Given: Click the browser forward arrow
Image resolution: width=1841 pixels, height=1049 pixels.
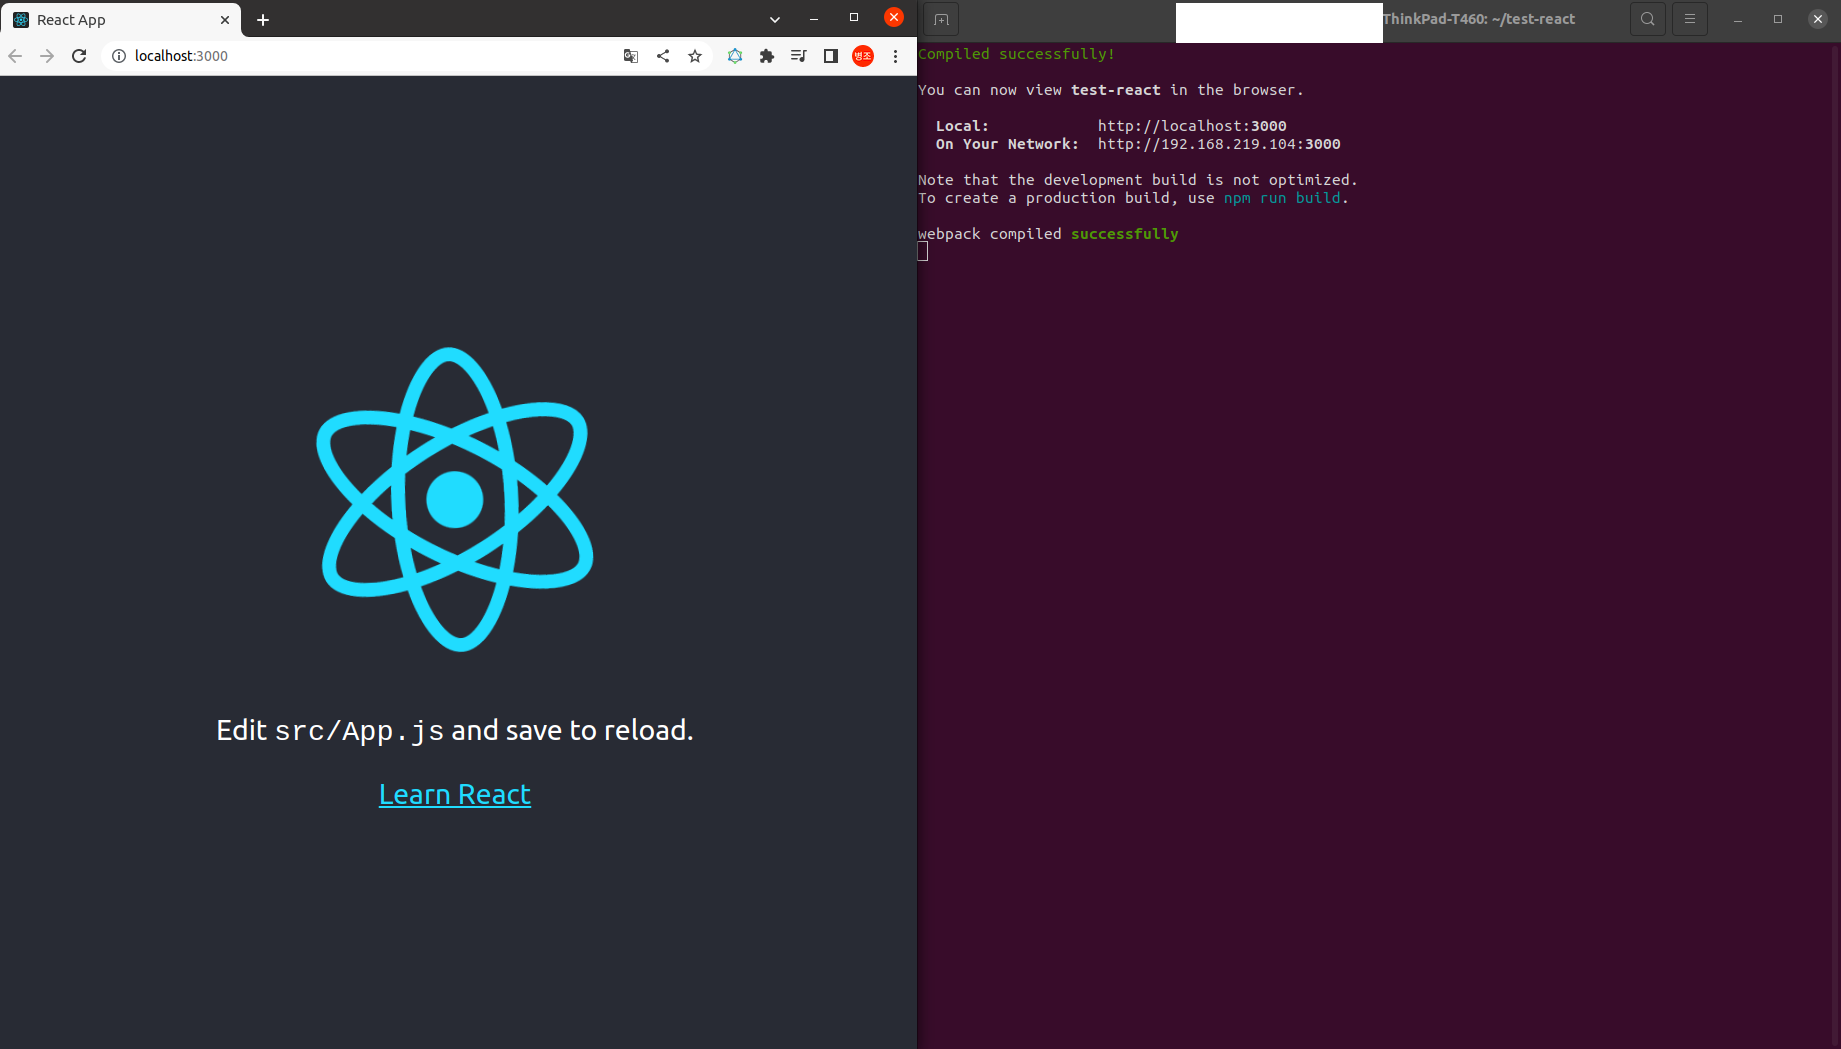Looking at the screenshot, I should (x=47, y=56).
